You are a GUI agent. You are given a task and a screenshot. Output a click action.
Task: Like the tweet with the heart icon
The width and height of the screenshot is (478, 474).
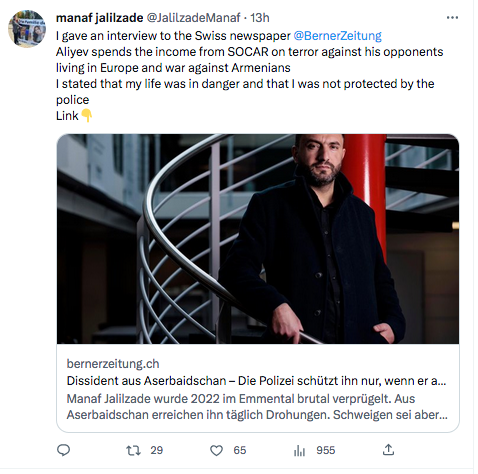(216, 451)
